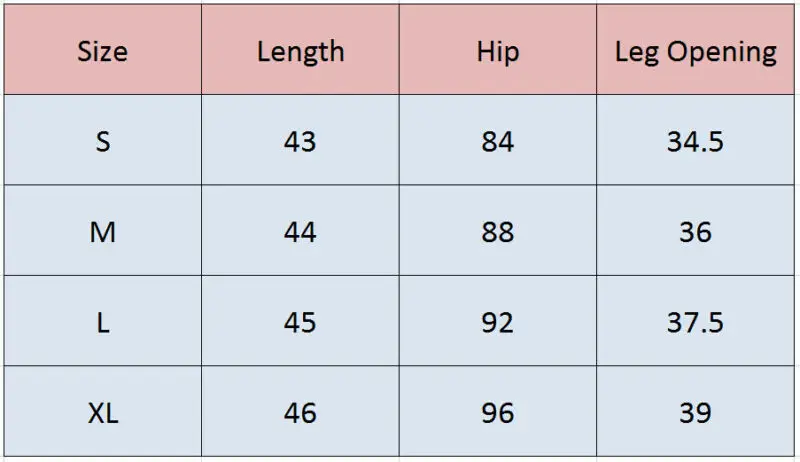The height and width of the screenshot is (462, 800).
Task: Select the XL size cell
Action: (x=102, y=412)
